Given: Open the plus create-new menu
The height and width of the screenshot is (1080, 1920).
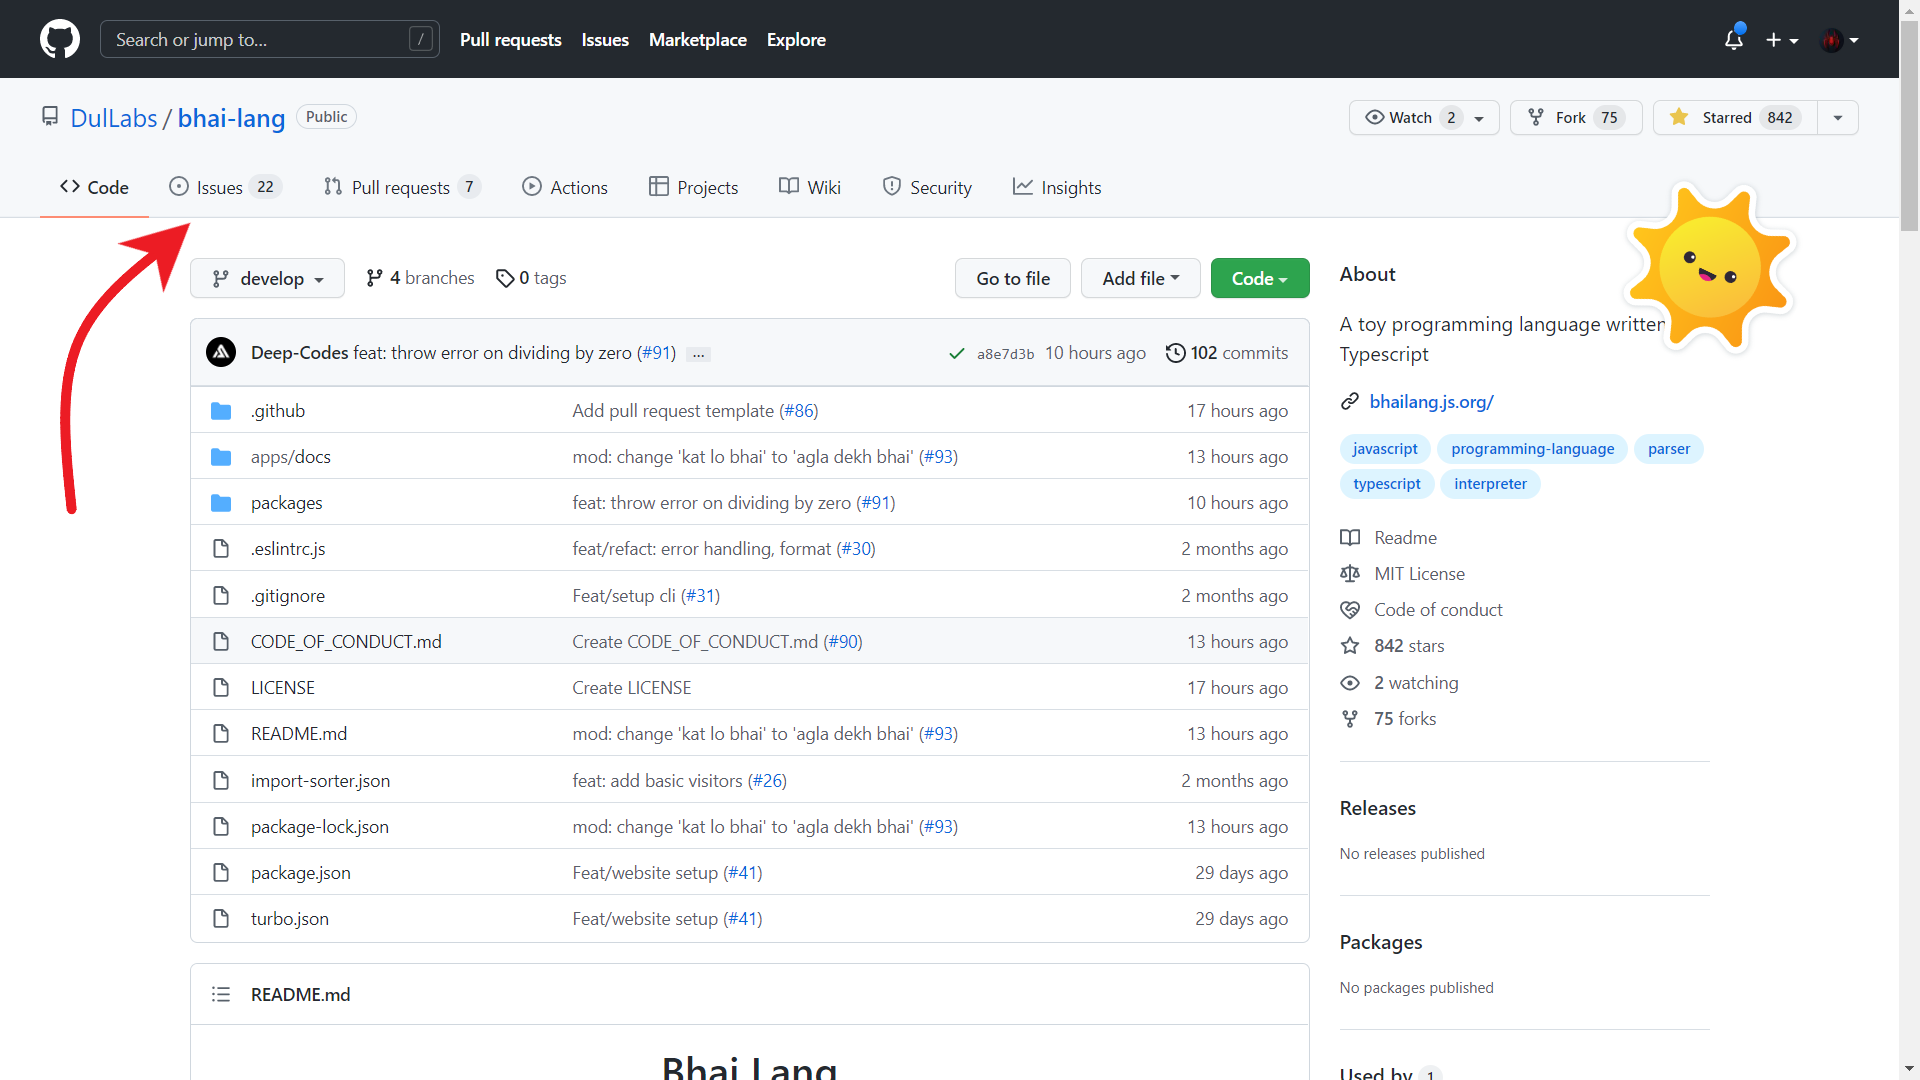Looking at the screenshot, I should [1782, 40].
